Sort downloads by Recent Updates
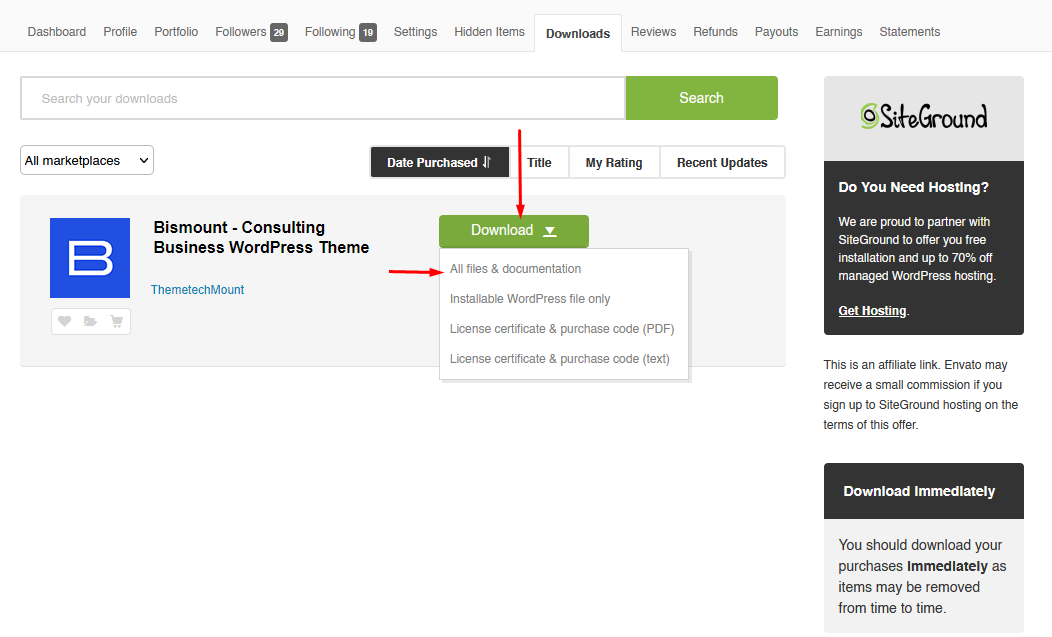 point(722,162)
